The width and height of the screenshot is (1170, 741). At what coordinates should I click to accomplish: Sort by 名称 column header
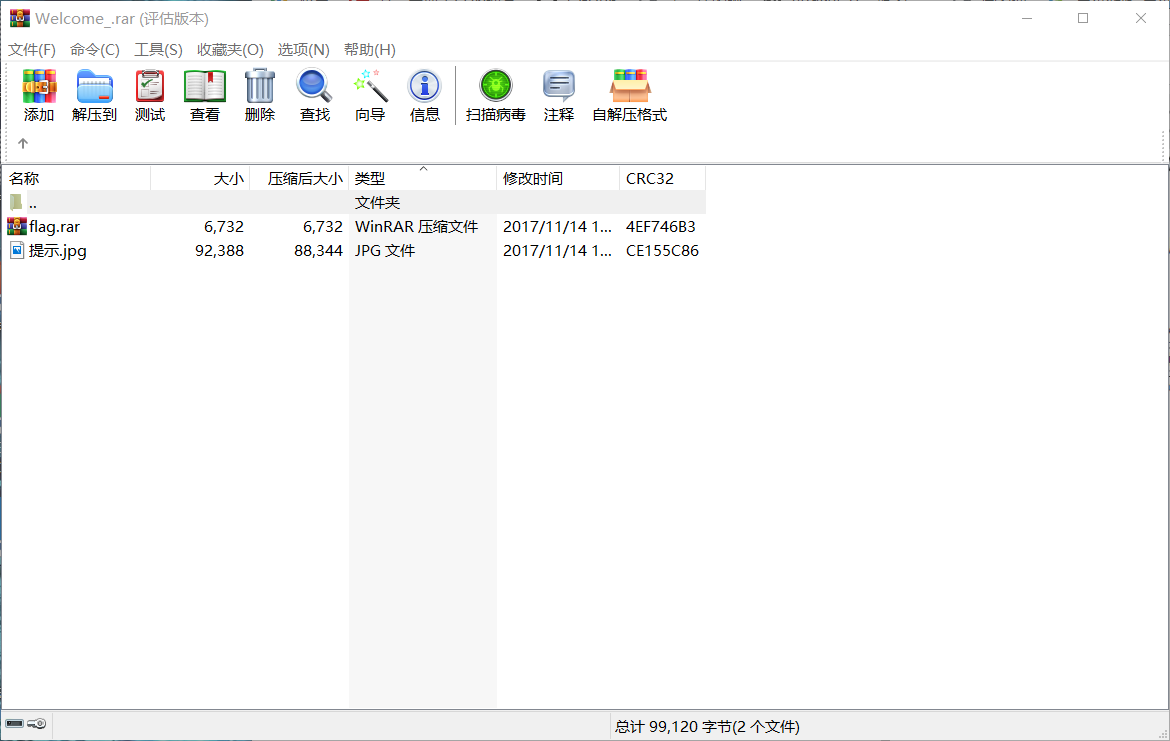(x=76, y=178)
